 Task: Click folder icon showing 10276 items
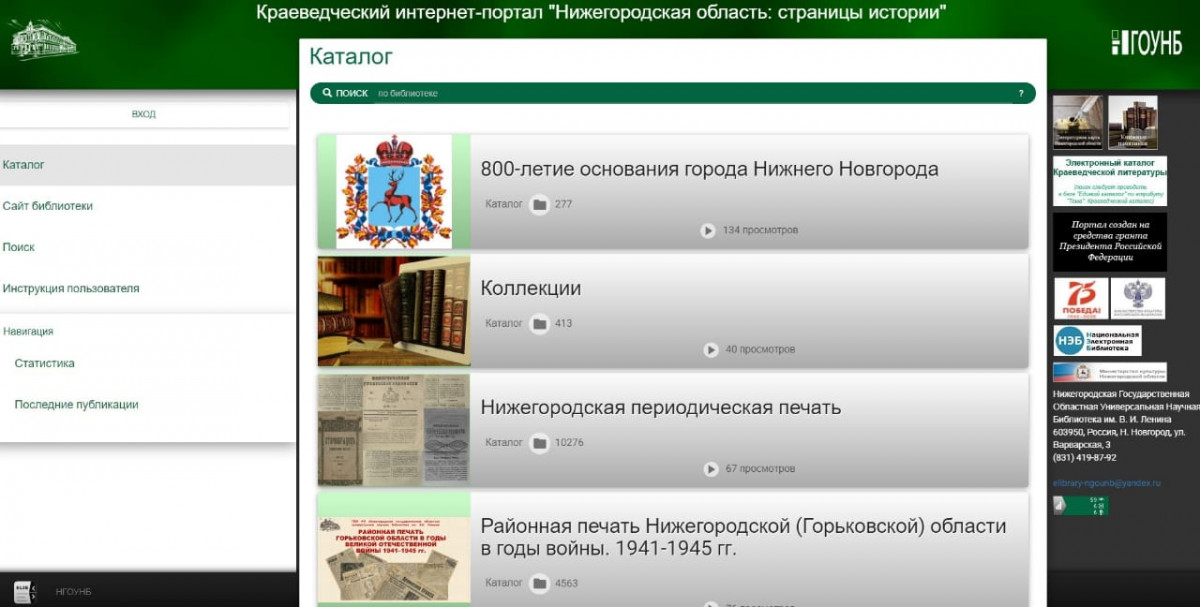click(x=540, y=443)
